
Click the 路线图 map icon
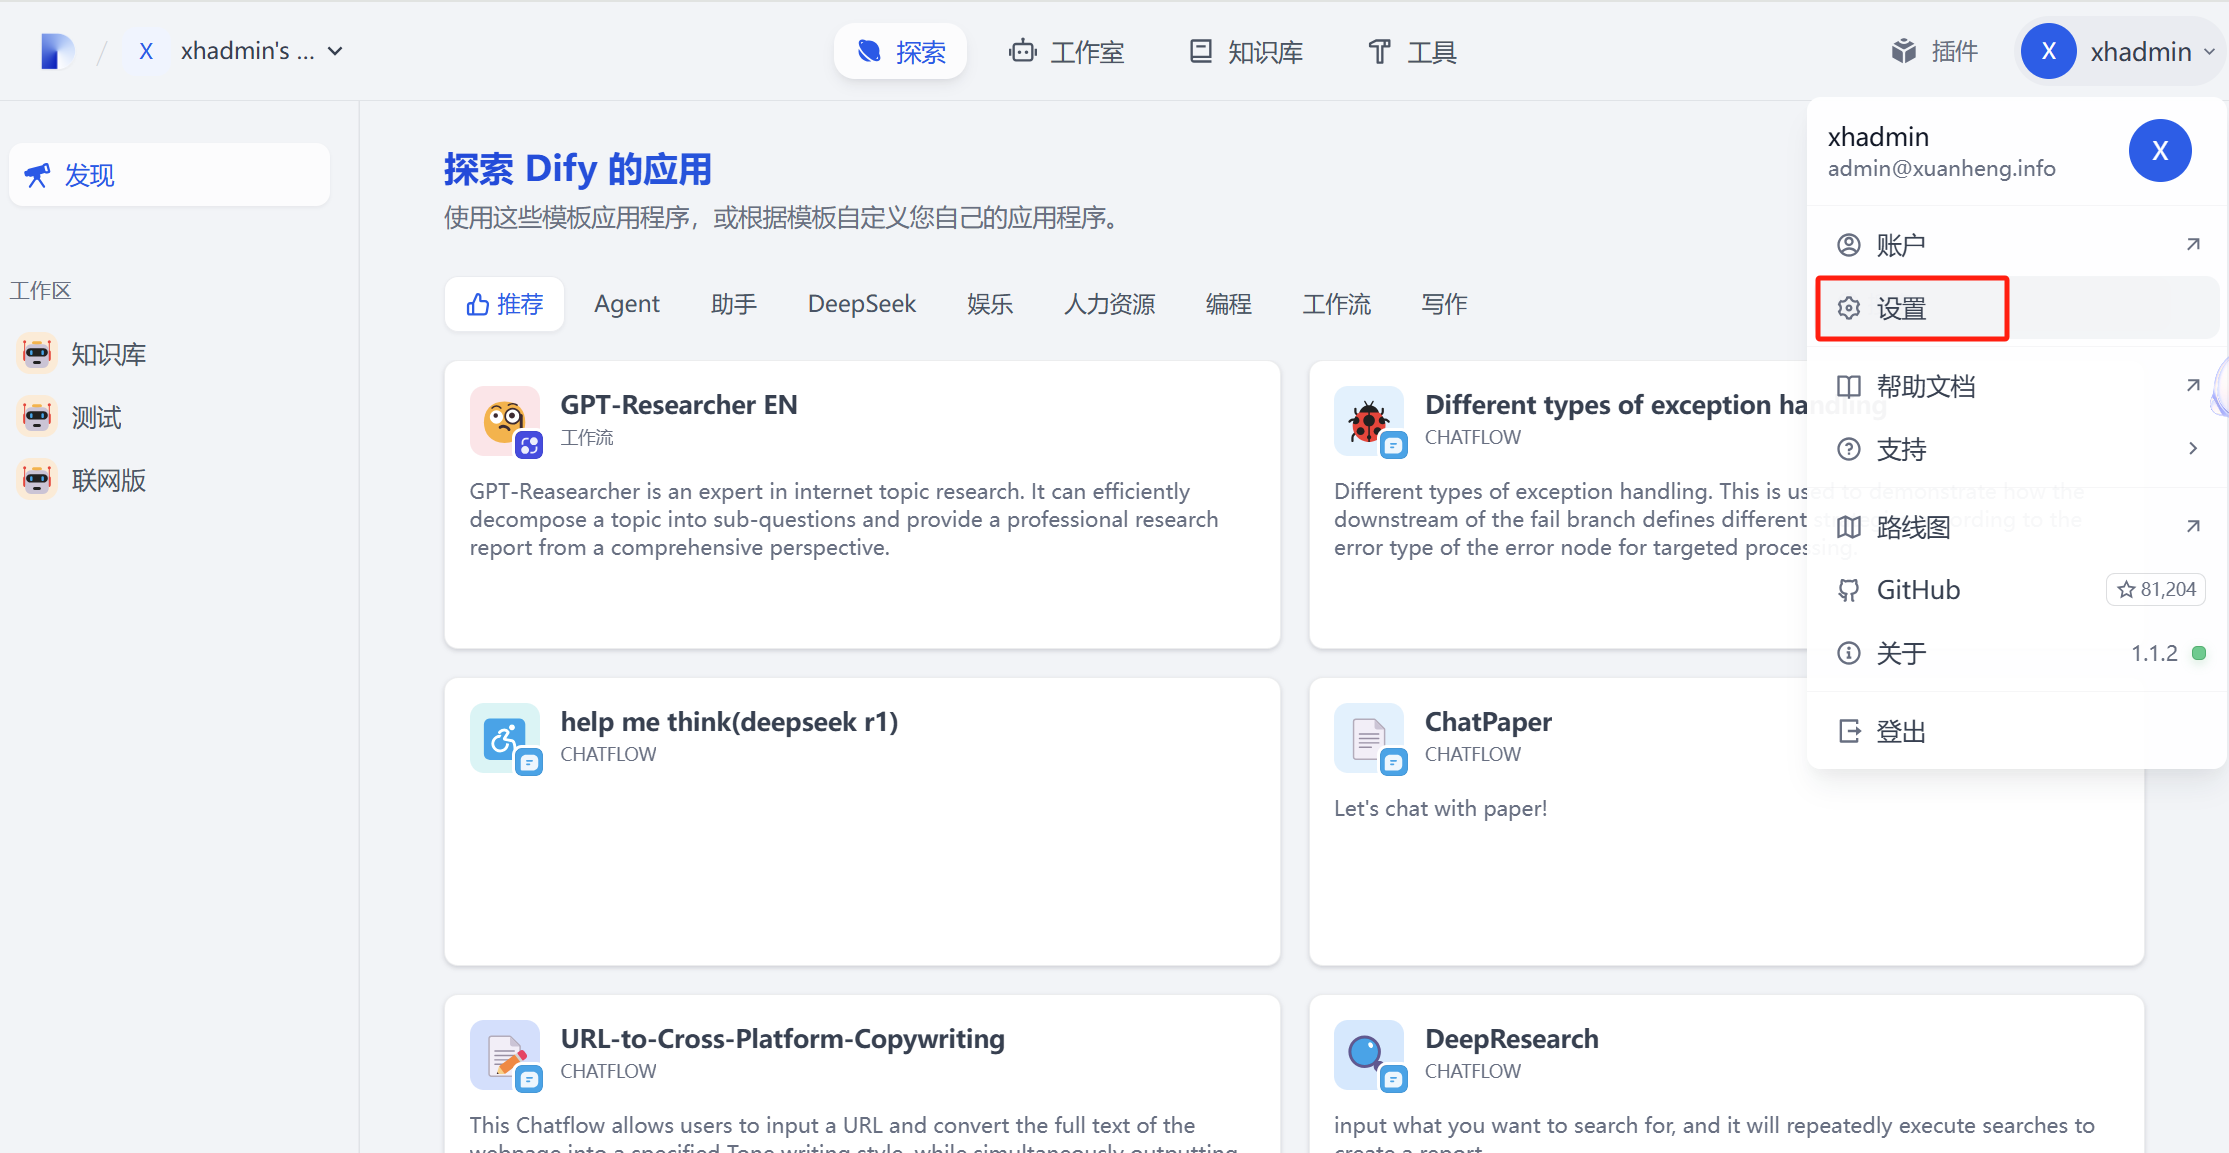(x=1849, y=527)
